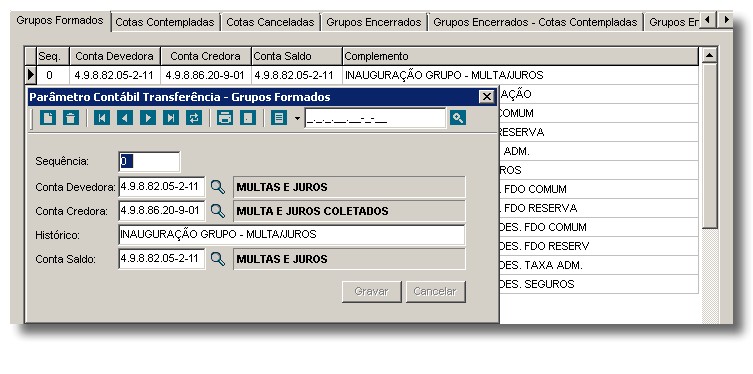Select the Grupos Formados tab
Screen dimensions: 753x374
[60, 21]
